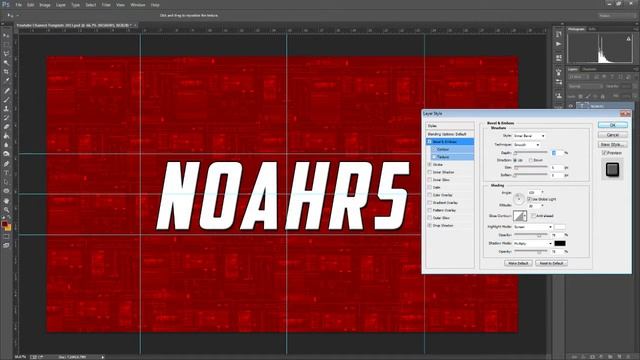The image size is (640, 360).
Task: Open the Edit menu
Action: pos(31,5)
